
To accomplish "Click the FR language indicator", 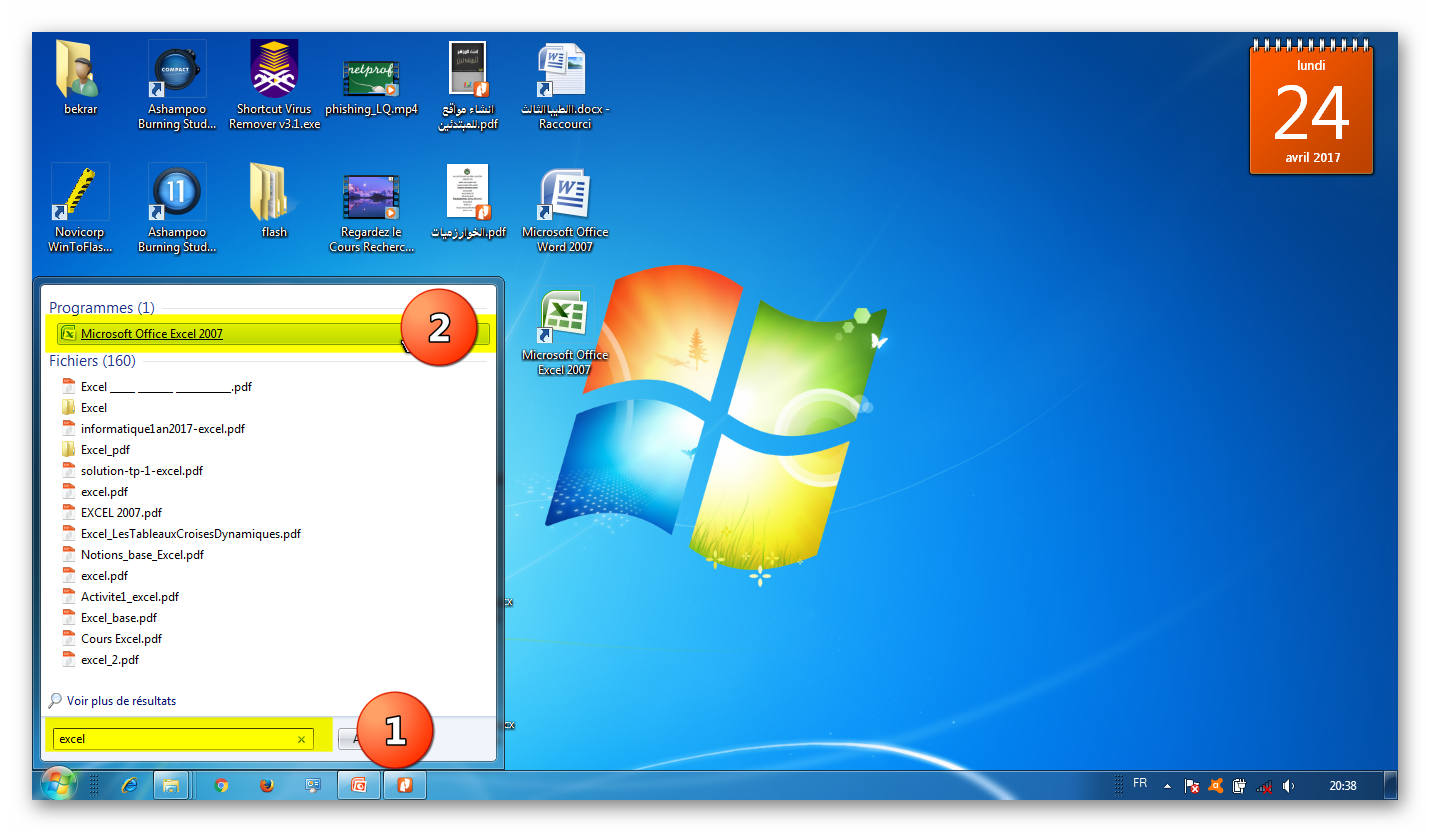I will click(x=1139, y=784).
